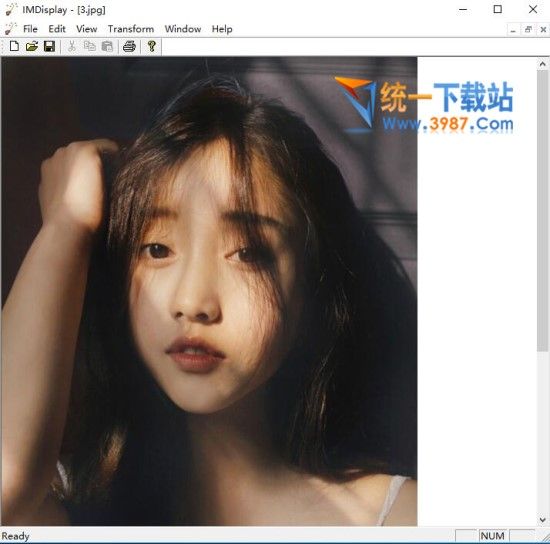Open the Transform menu

[131, 29]
